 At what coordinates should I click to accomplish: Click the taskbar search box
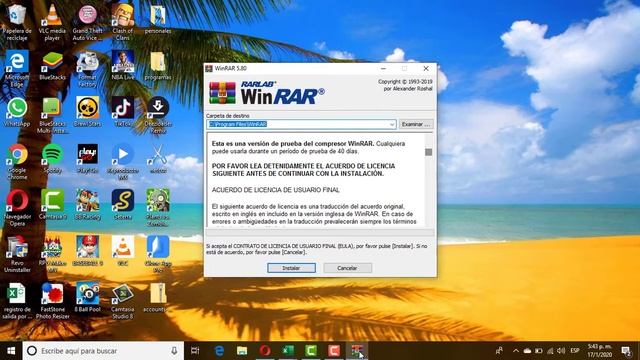click(x=103, y=351)
